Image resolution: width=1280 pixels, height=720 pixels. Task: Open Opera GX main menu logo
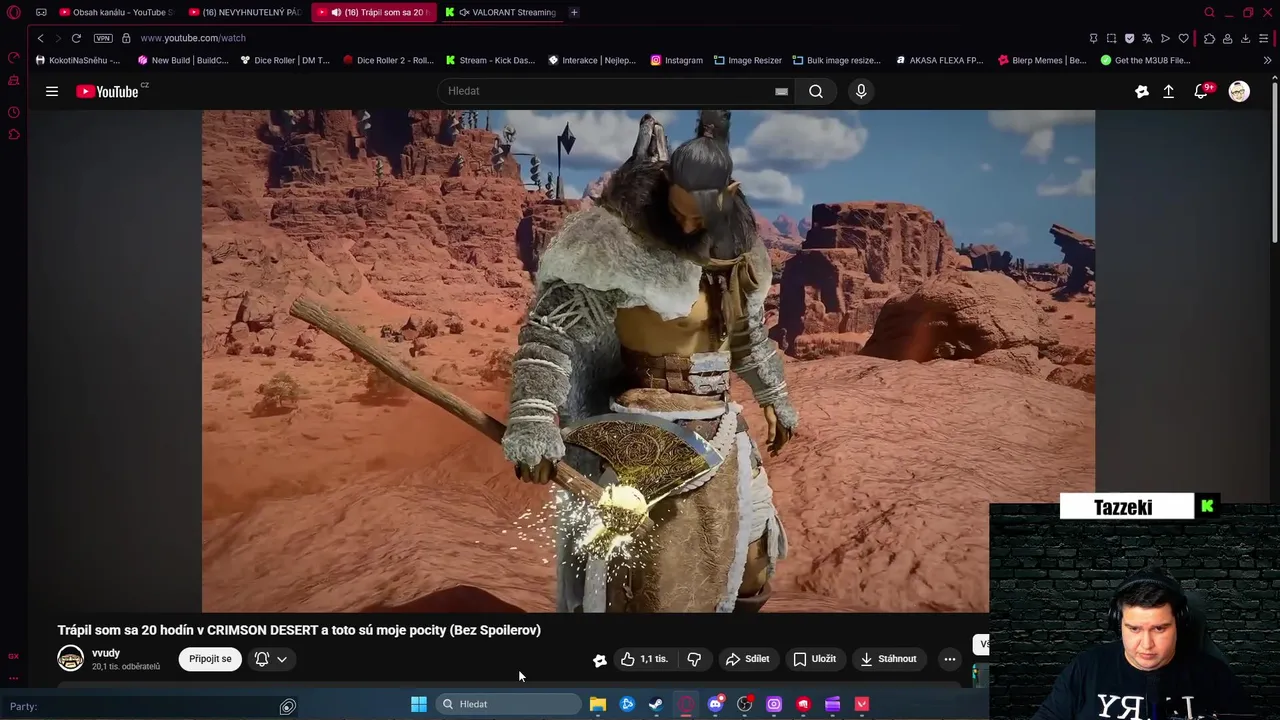coord(14,13)
